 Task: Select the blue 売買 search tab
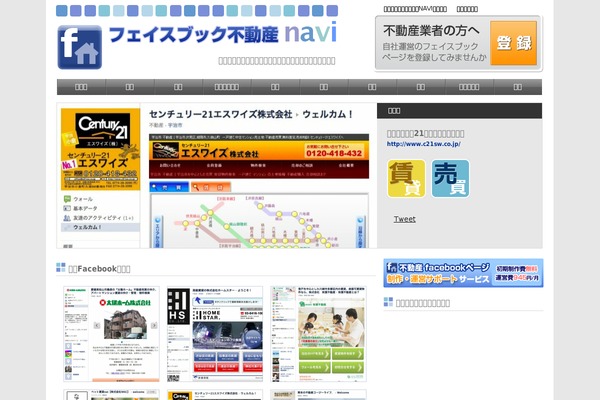[x=169, y=187]
